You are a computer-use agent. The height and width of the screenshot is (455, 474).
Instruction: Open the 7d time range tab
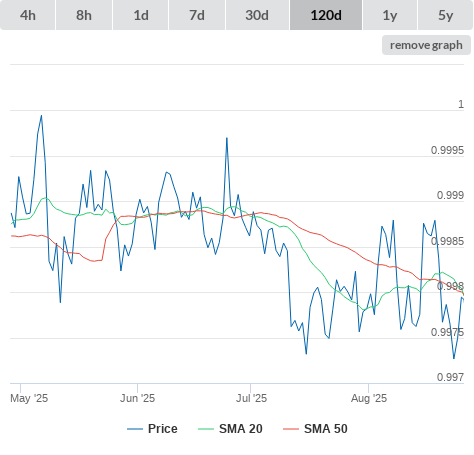click(197, 15)
